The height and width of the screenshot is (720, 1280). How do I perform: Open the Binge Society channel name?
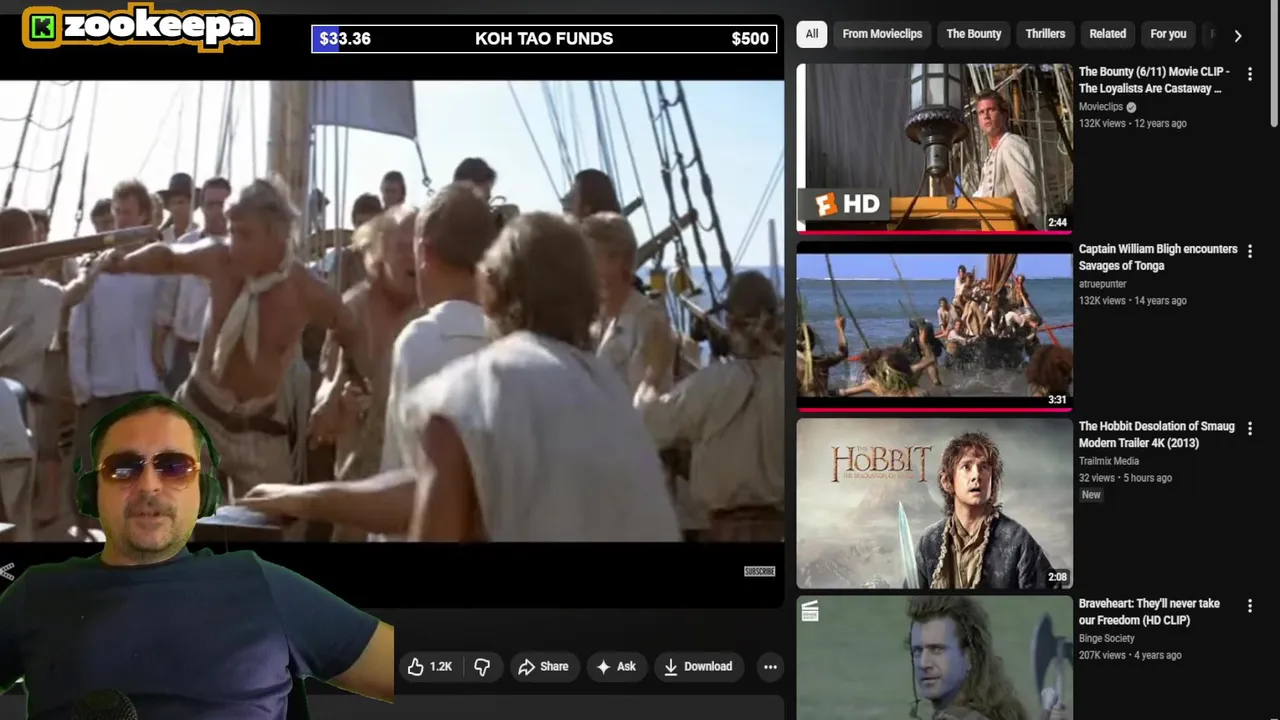1106,638
